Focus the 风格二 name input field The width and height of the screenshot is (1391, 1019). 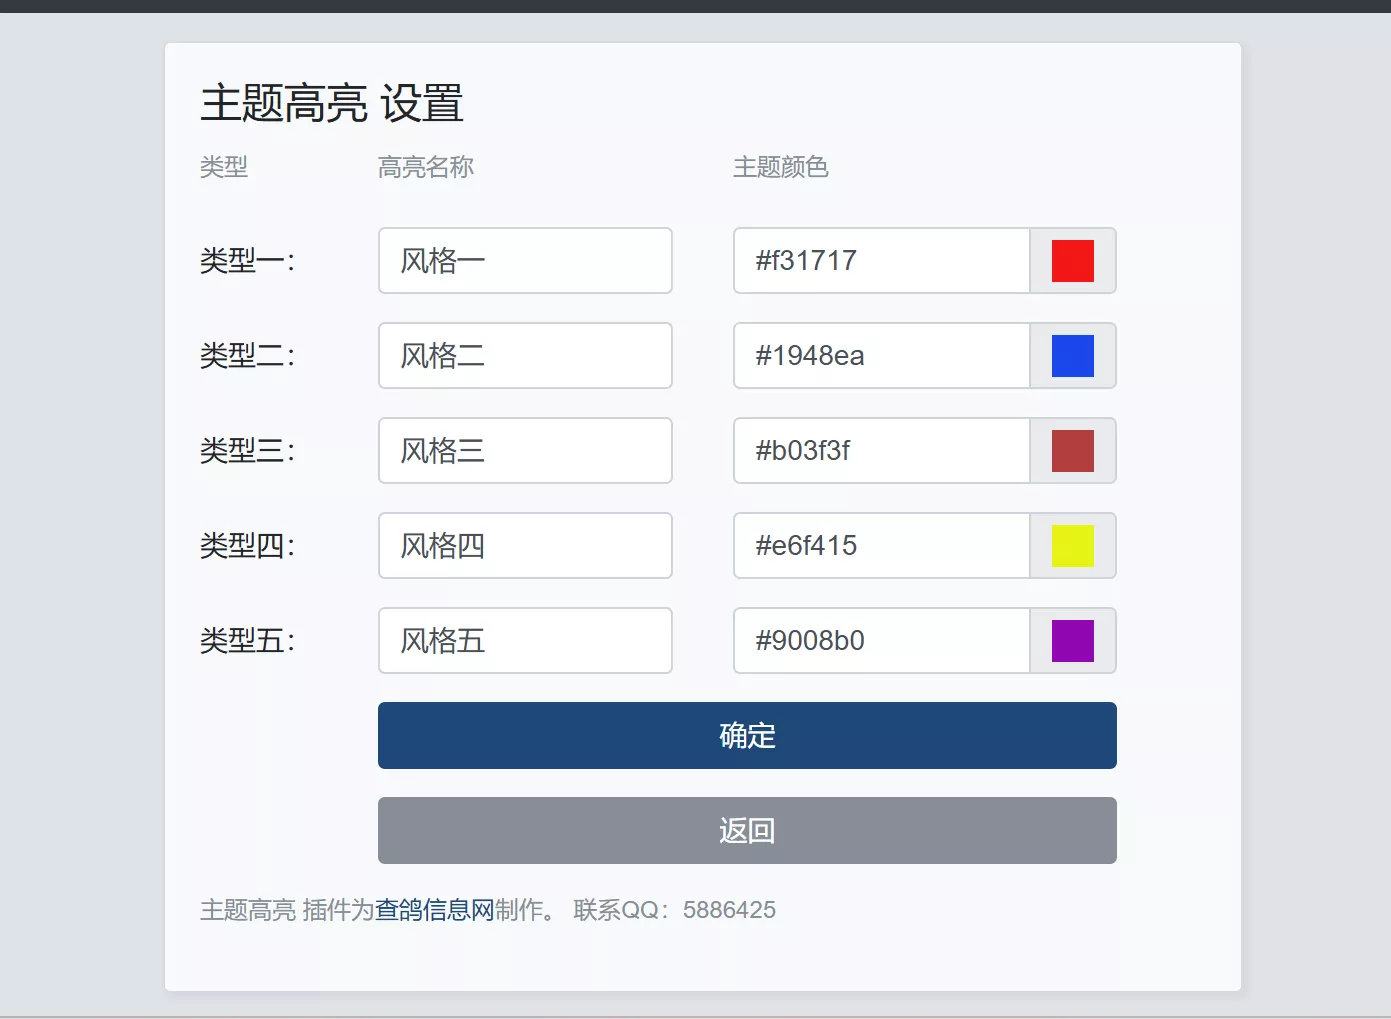click(x=525, y=356)
